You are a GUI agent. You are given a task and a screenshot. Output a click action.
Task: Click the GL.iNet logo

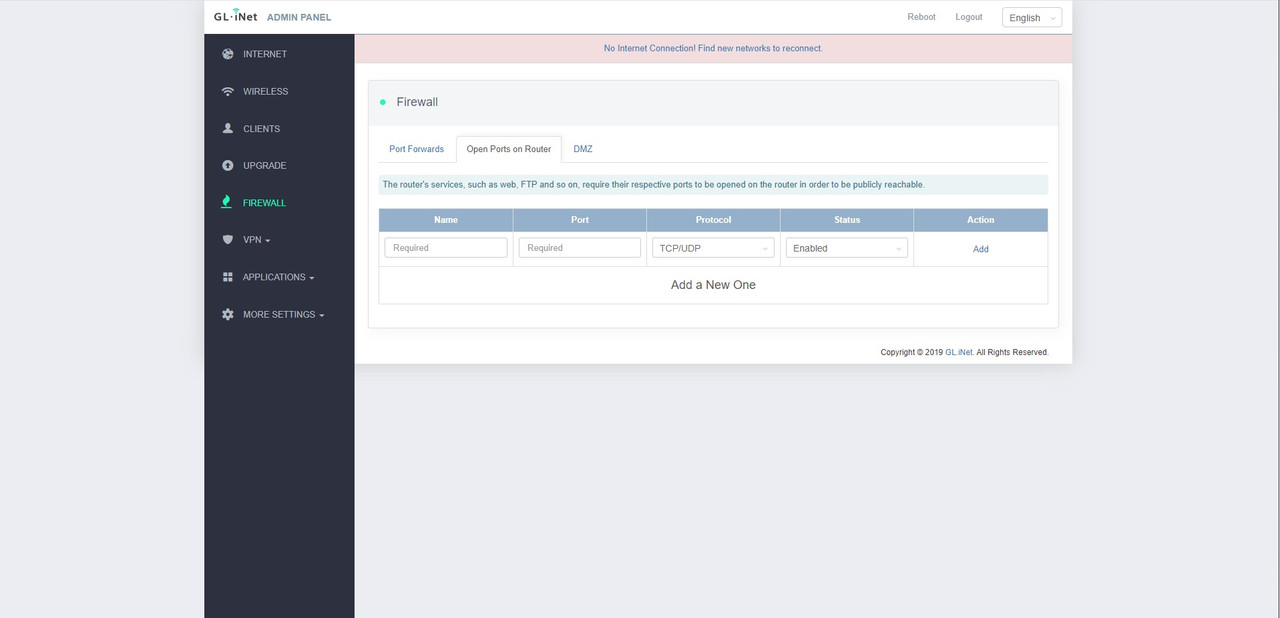[236, 16]
